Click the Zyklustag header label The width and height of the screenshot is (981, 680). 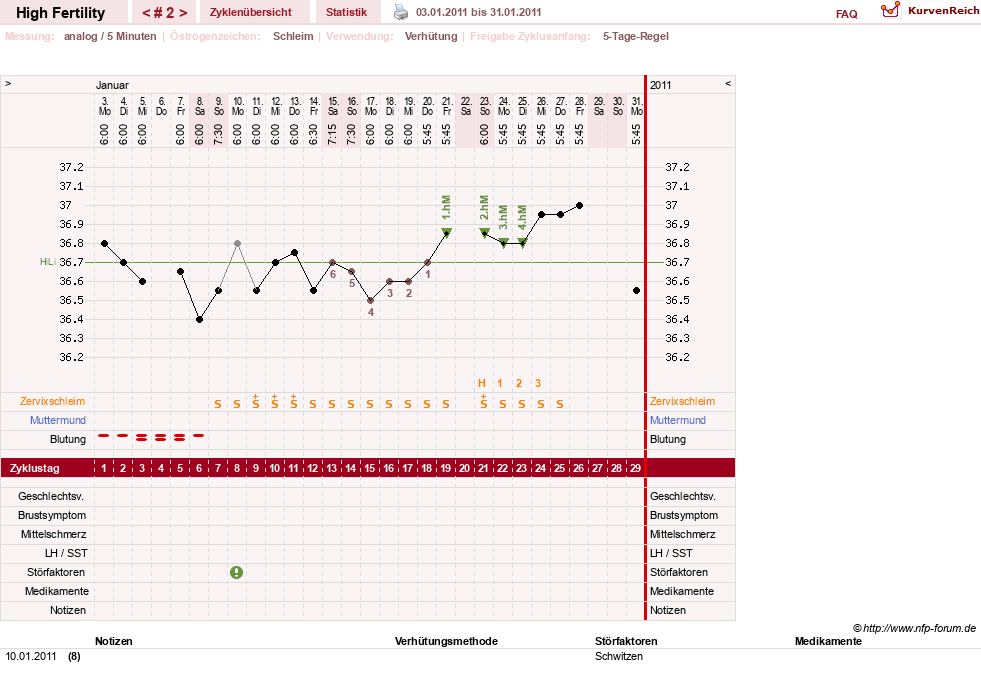[35, 468]
